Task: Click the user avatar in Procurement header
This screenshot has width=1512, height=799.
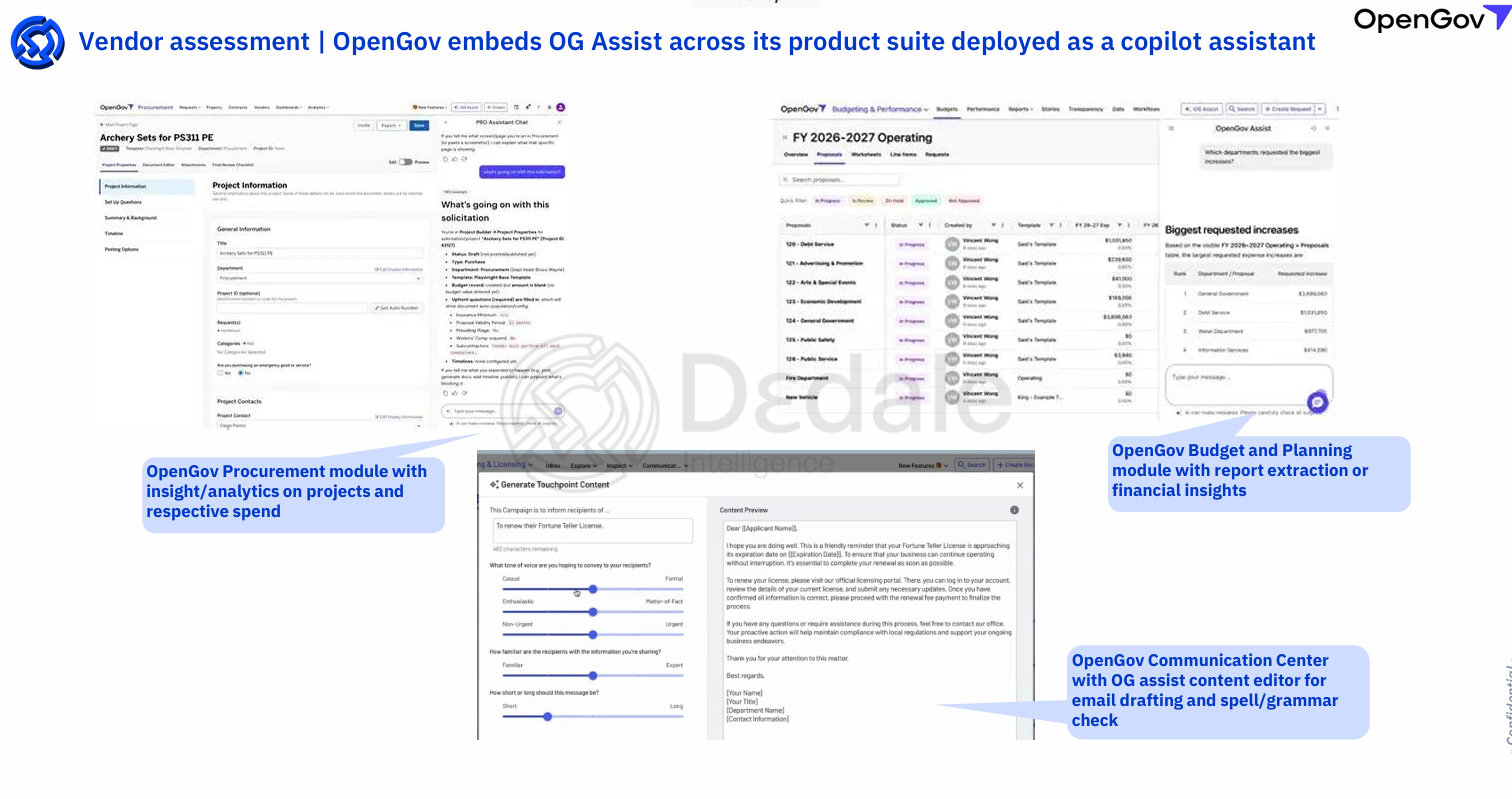Action: [x=561, y=107]
